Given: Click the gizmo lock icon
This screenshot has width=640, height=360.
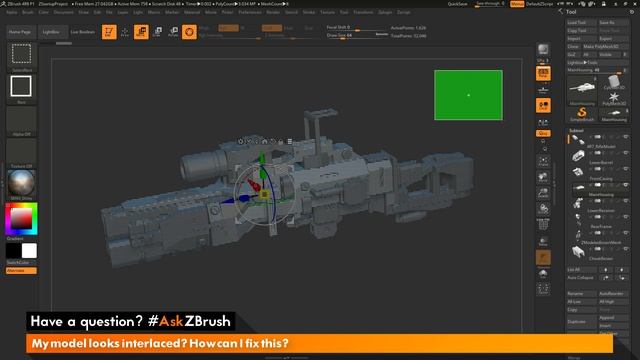Looking at the screenshot, I should [x=280, y=141].
